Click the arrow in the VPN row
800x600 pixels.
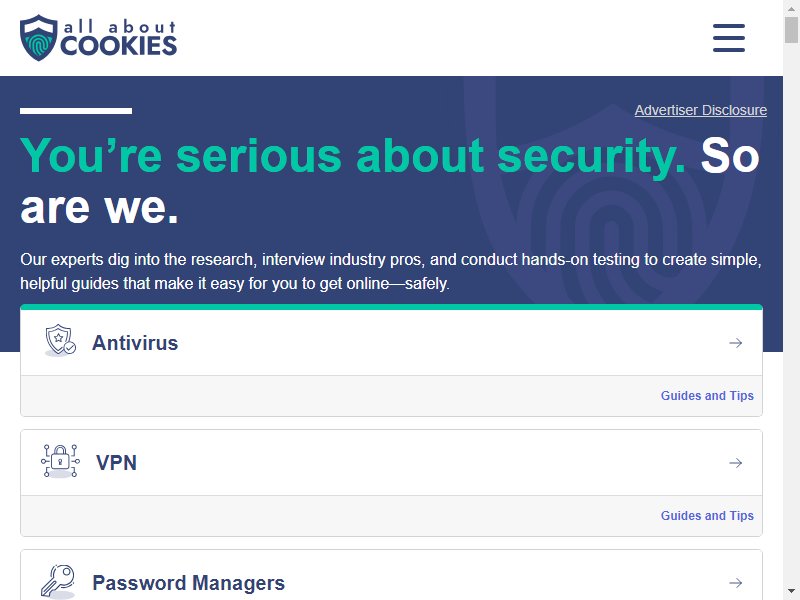[735, 463]
